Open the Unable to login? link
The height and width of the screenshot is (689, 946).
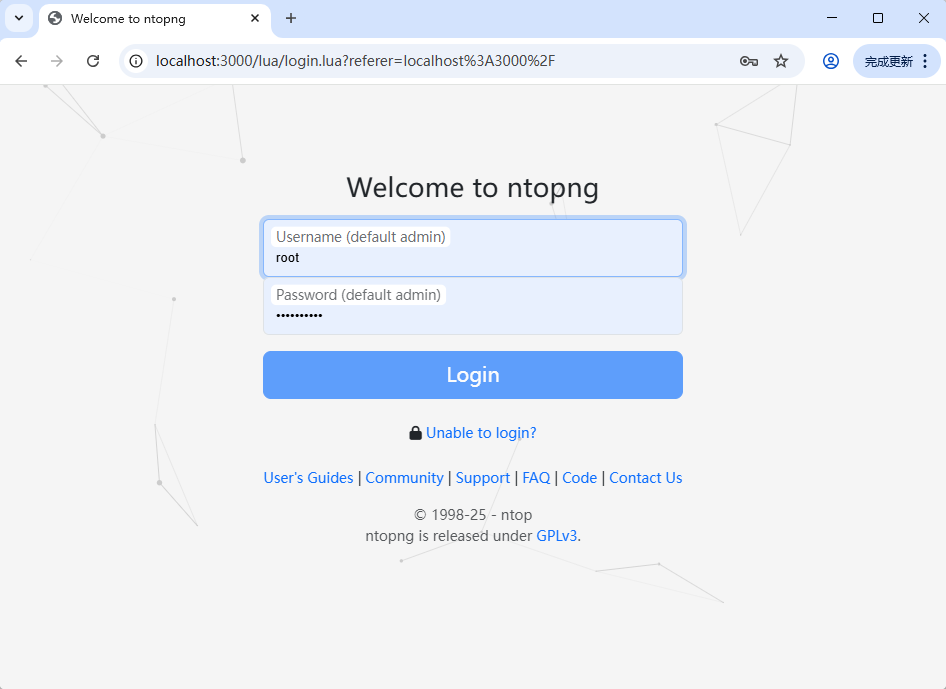pos(481,433)
